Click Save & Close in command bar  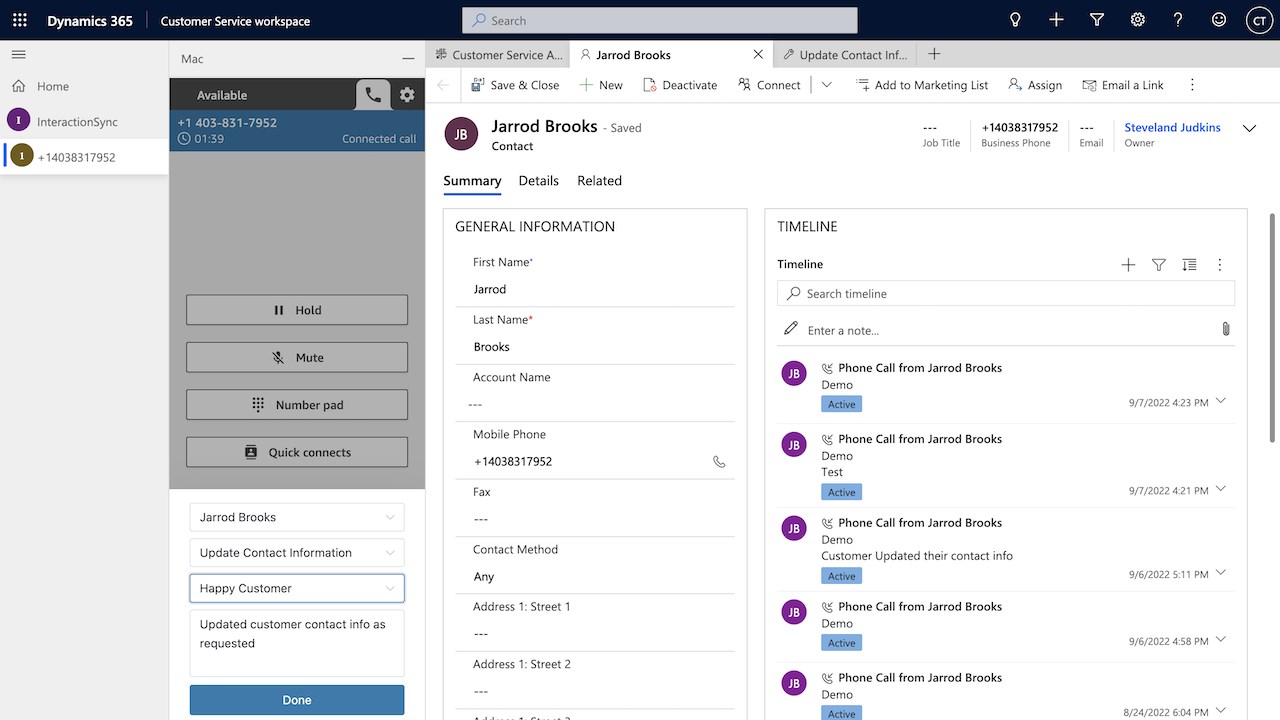tap(515, 85)
